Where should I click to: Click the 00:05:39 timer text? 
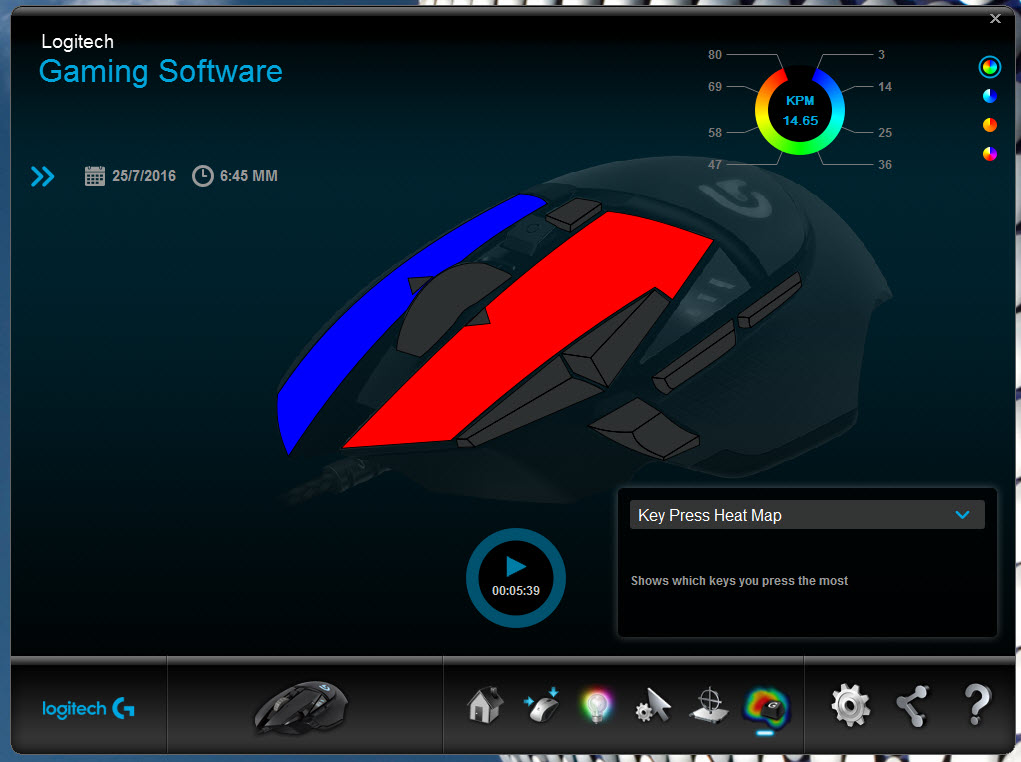(x=516, y=591)
